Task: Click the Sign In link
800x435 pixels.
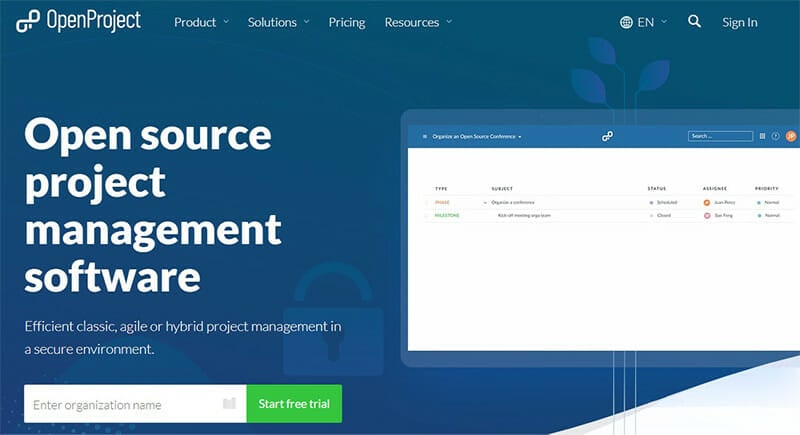Action: [739, 22]
